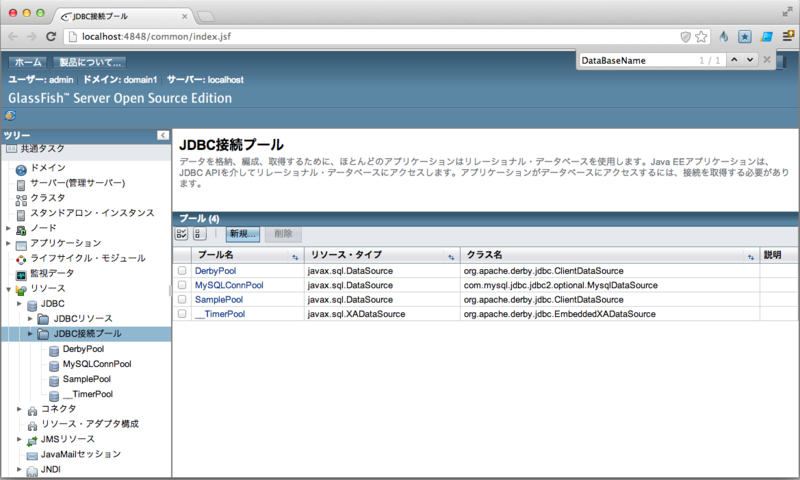Tick the MySQLConnPool row checkbox

(182, 285)
